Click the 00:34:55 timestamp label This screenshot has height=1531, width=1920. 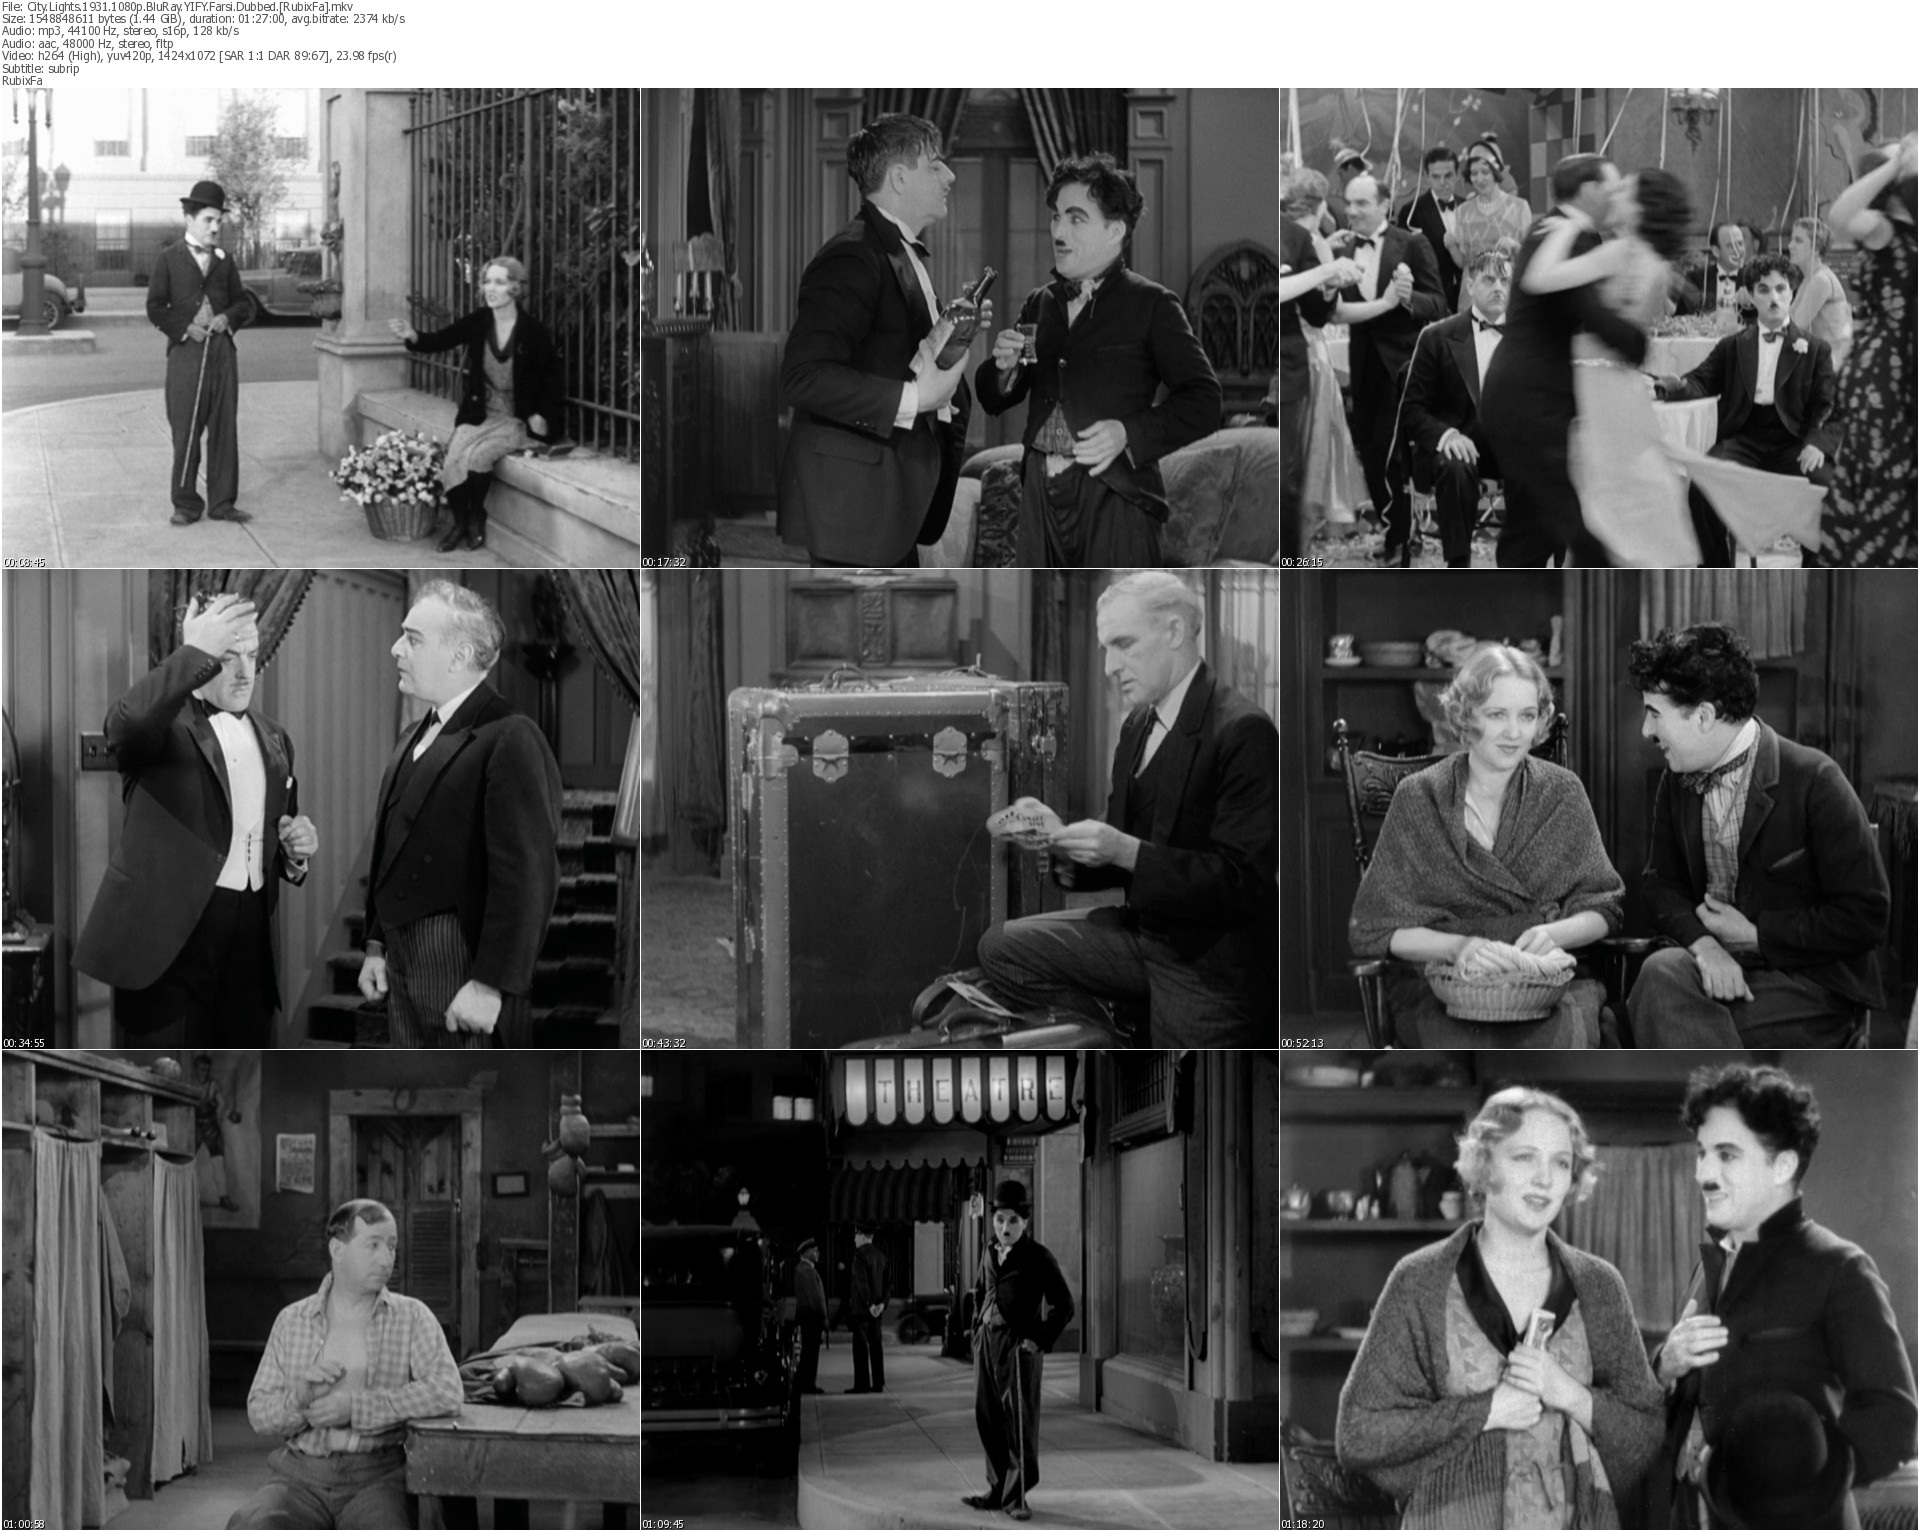click(x=25, y=1043)
